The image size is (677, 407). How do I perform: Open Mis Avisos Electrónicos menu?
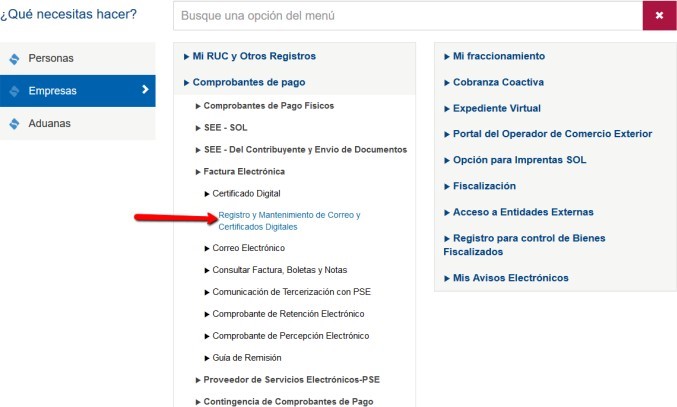(x=506, y=278)
